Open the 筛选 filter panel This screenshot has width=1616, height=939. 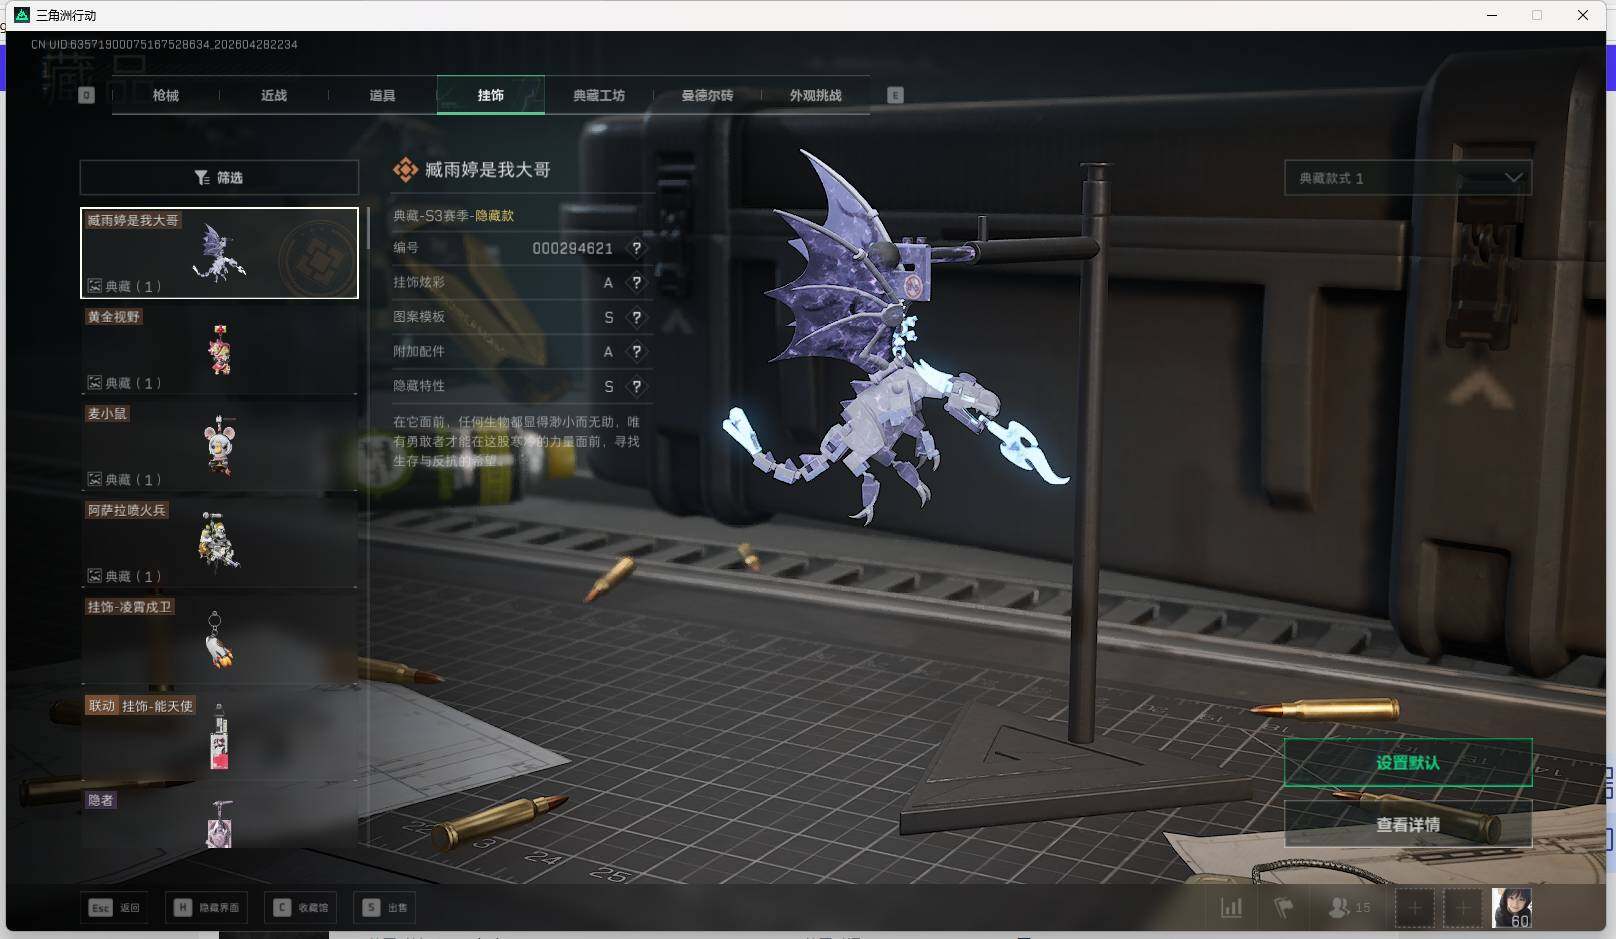tap(219, 178)
